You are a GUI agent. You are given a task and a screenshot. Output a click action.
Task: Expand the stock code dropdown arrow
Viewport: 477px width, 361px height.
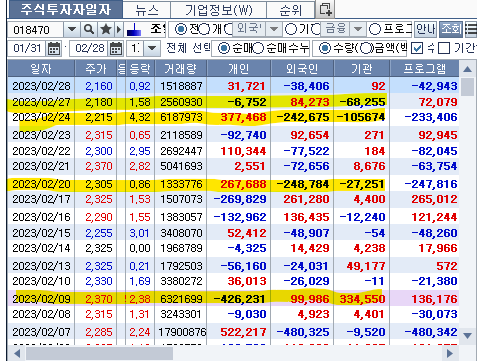[x=71, y=30]
